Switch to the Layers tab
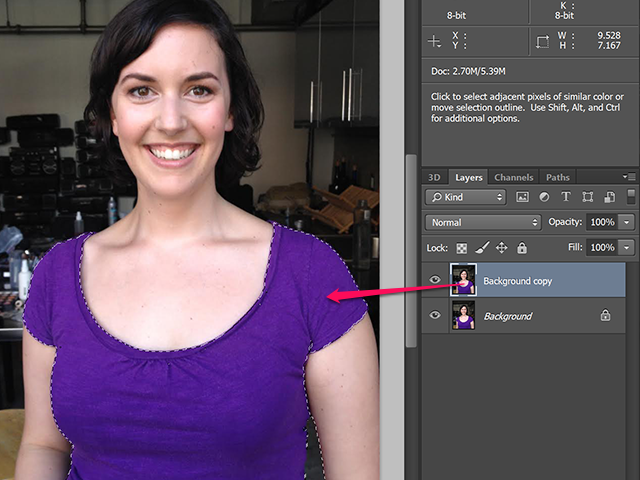Screen dimensions: 640x480 click(x=469, y=177)
